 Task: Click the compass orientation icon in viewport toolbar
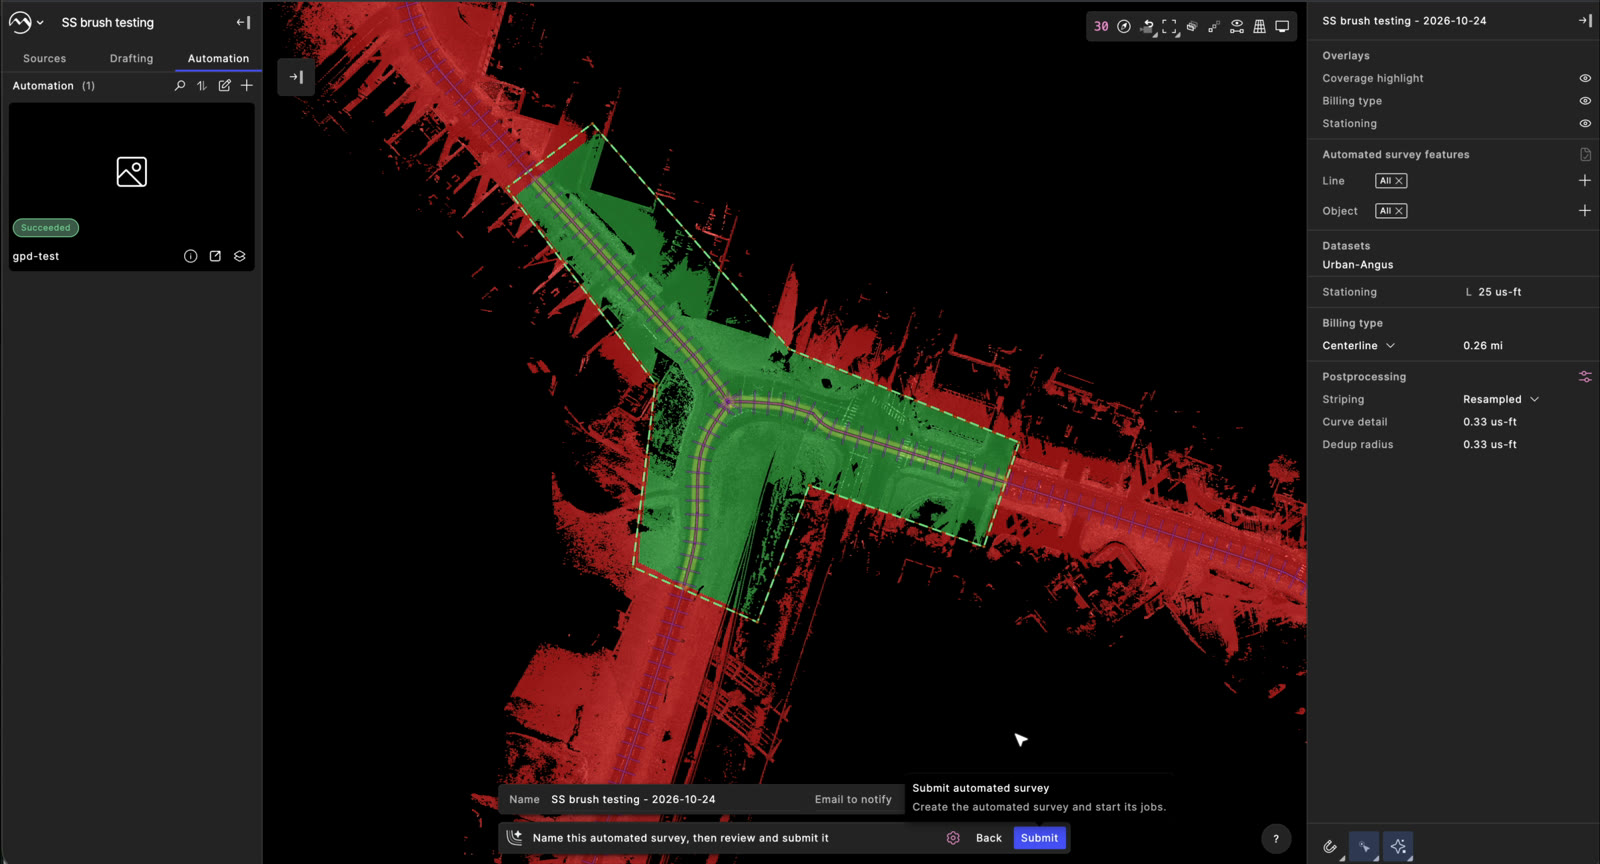(x=1124, y=27)
